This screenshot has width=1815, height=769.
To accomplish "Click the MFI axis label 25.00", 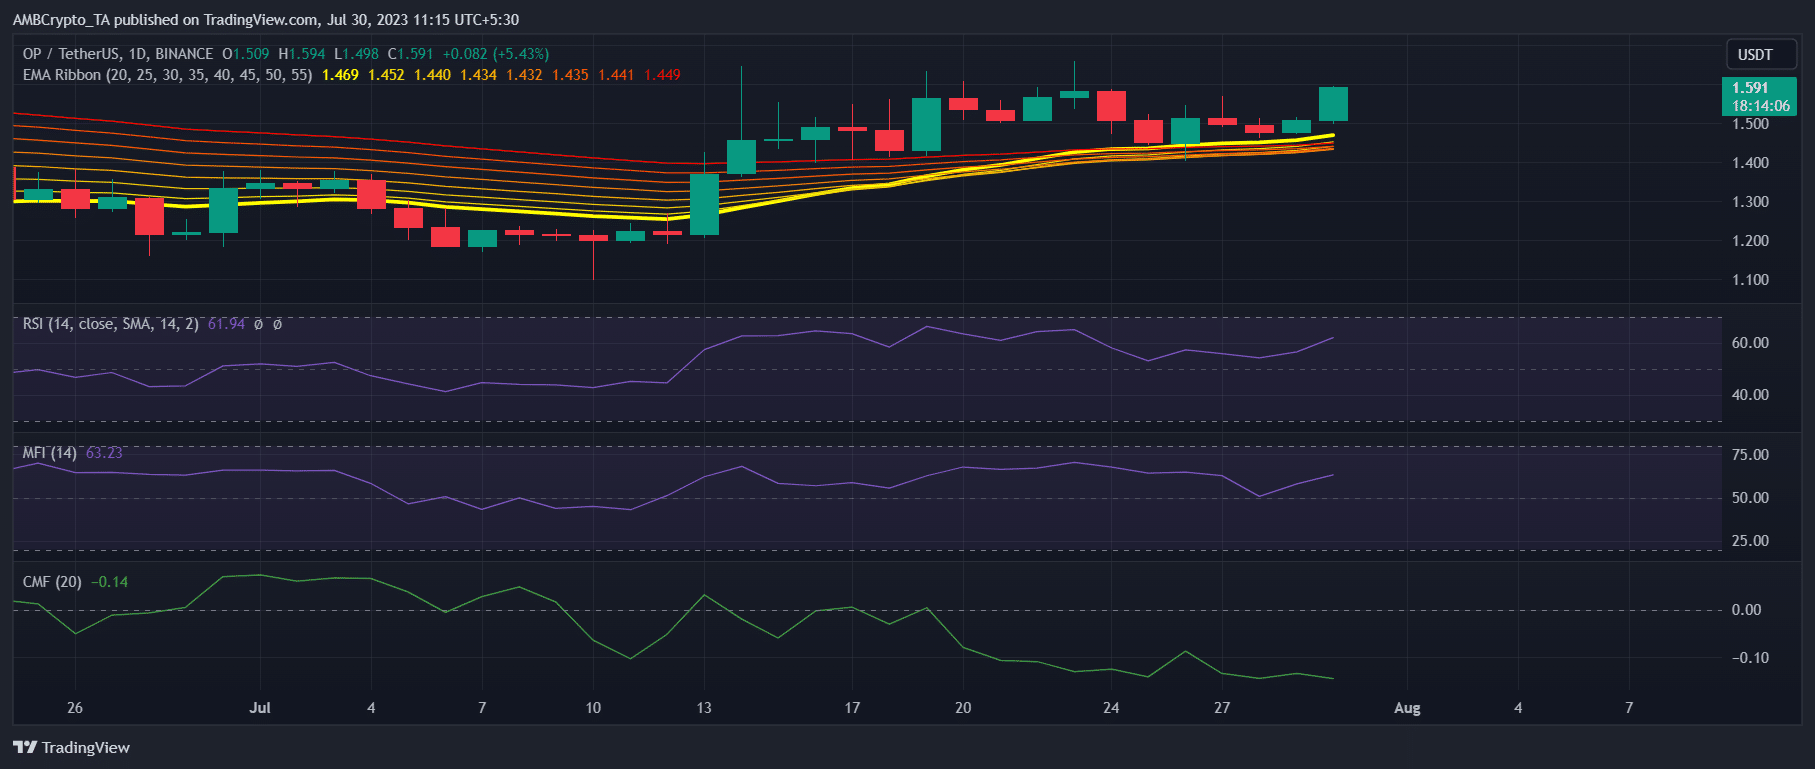I will [x=1750, y=541].
